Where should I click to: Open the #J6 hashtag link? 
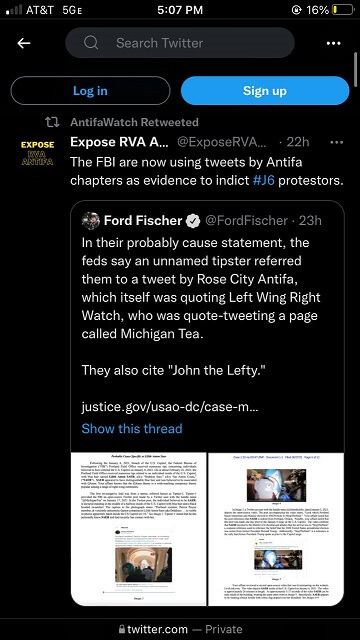coord(263,180)
